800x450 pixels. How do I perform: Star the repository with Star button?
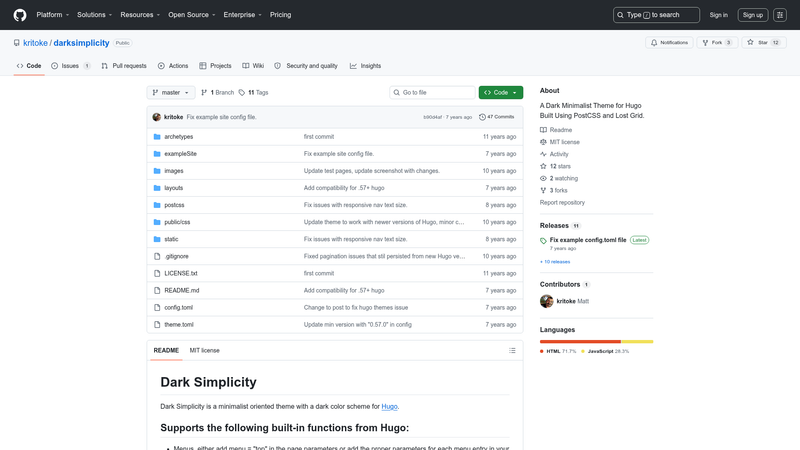pos(764,43)
